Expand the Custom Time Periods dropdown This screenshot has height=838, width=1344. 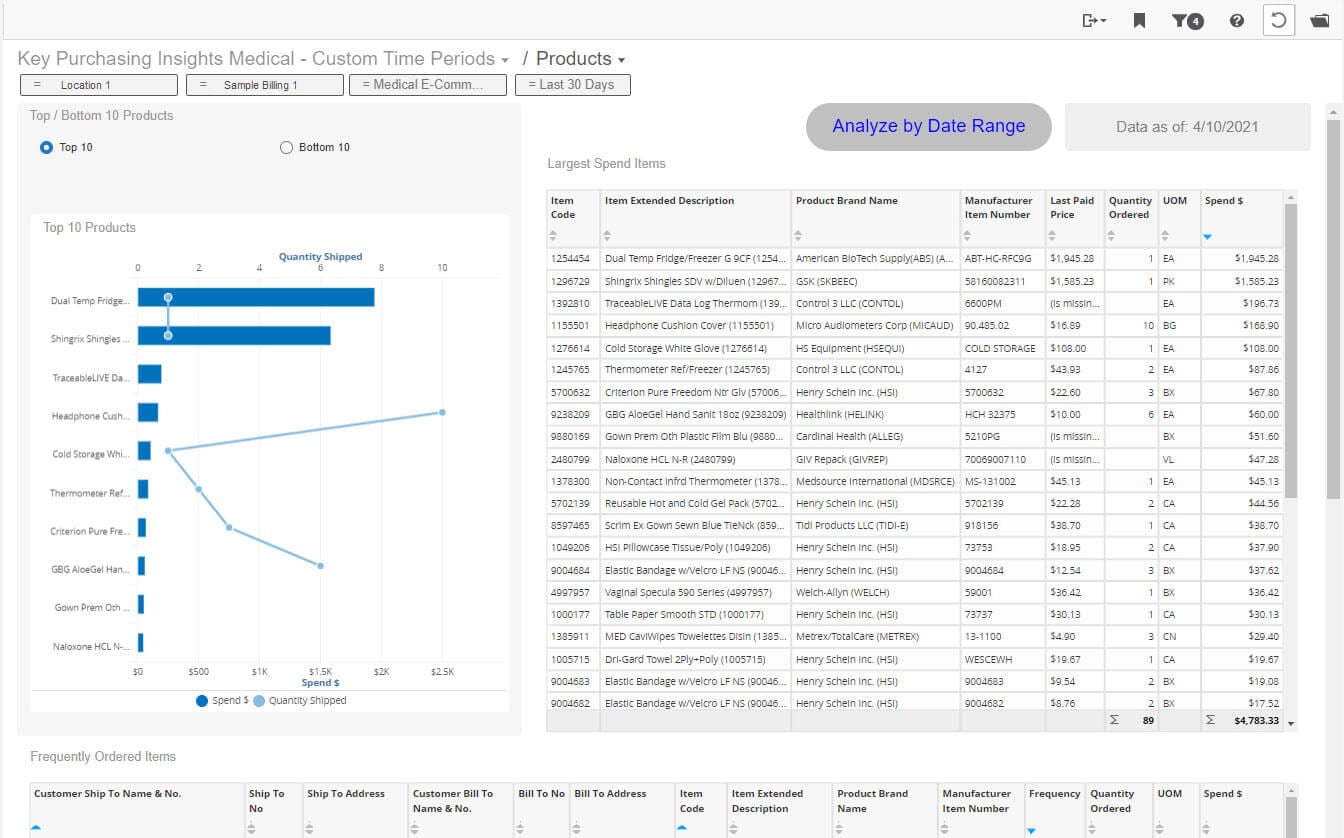(505, 61)
